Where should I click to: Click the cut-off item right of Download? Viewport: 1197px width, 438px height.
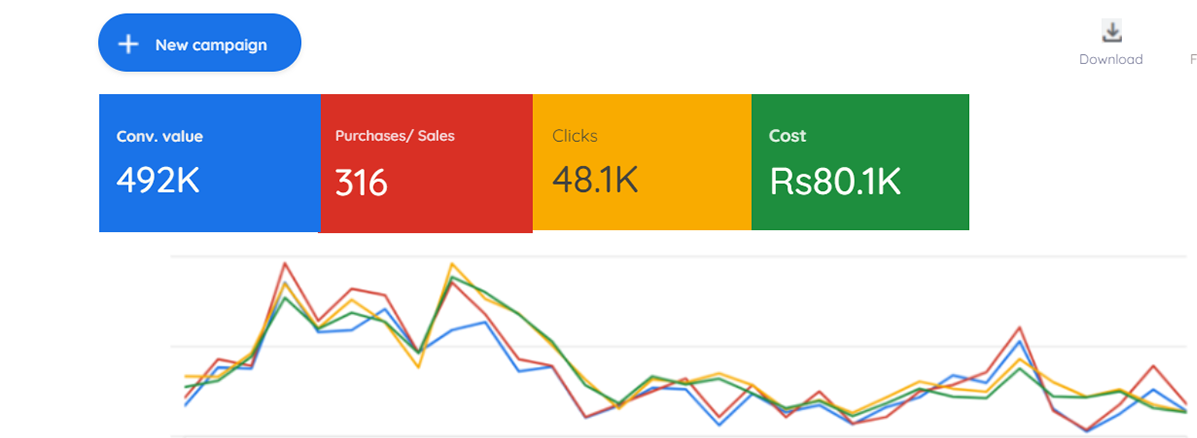(x=1192, y=59)
